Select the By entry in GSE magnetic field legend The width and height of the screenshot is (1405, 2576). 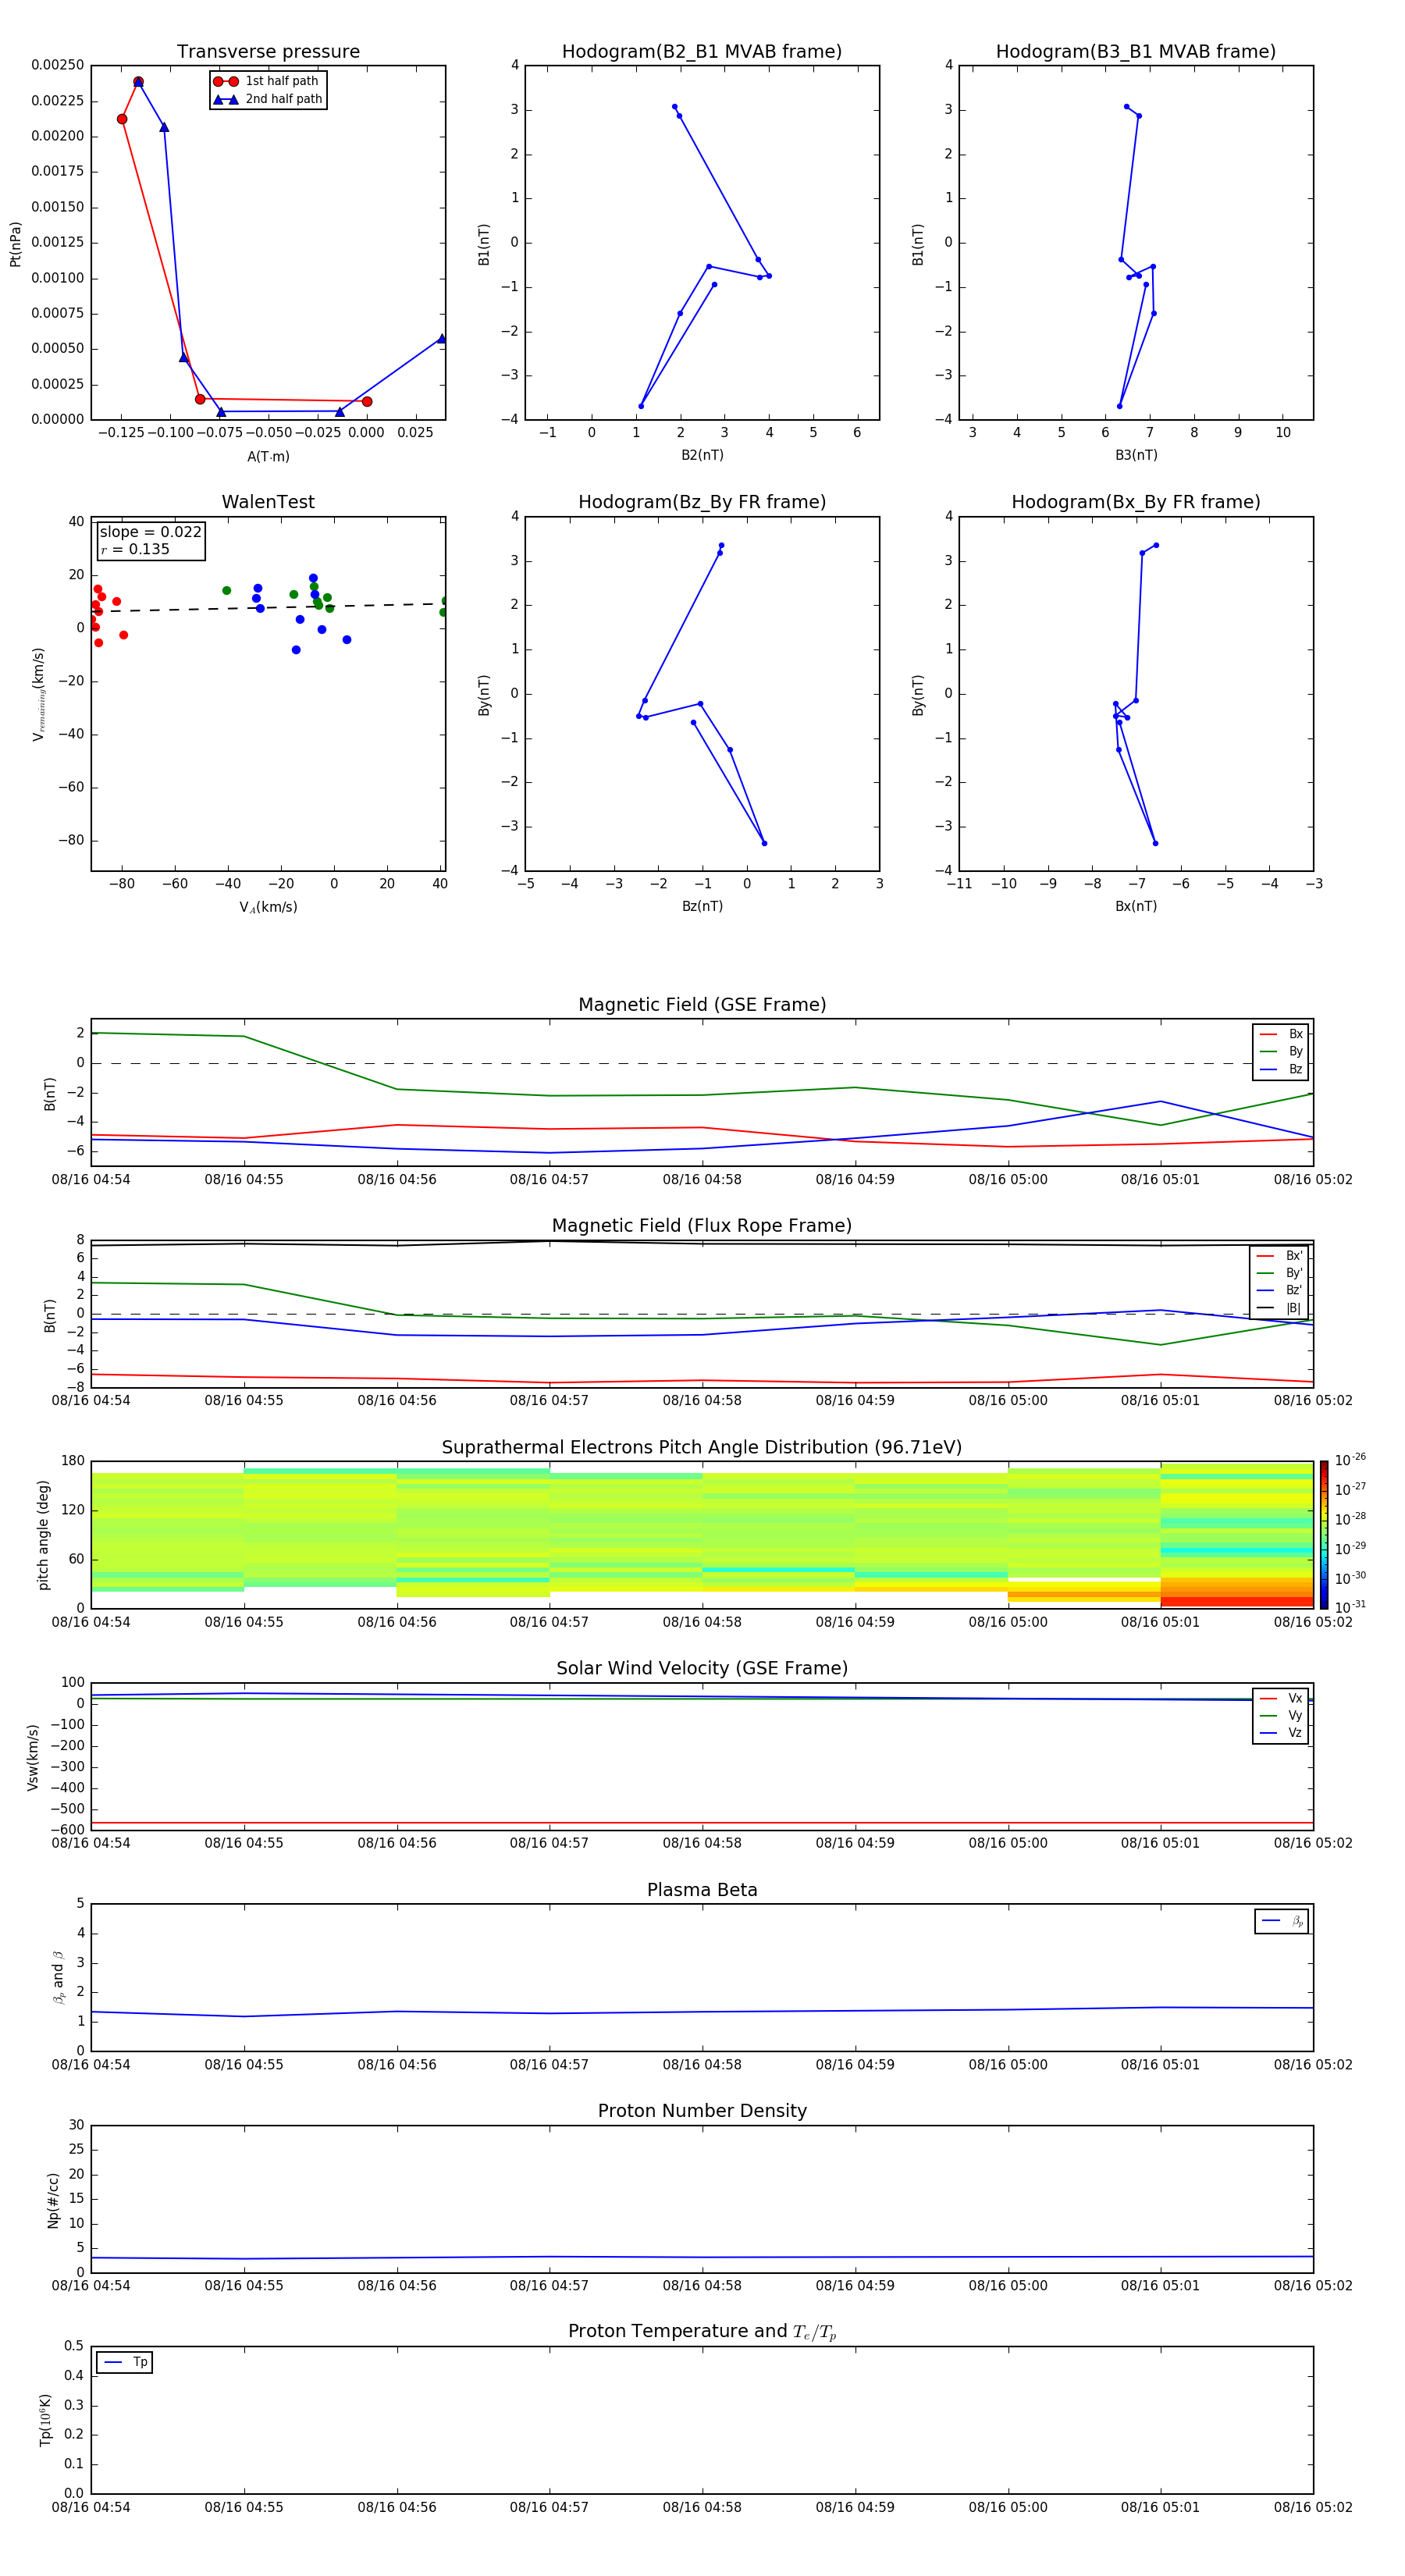[1281, 1052]
